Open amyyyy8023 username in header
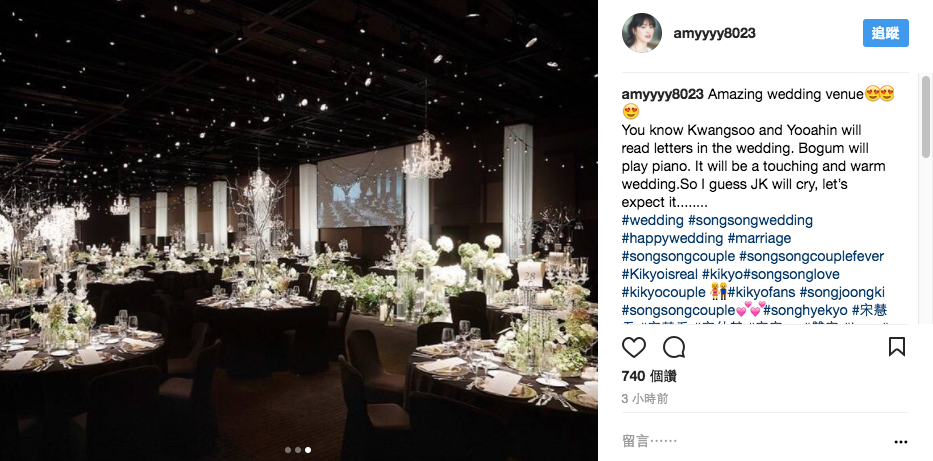The image size is (933, 461). [x=715, y=33]
